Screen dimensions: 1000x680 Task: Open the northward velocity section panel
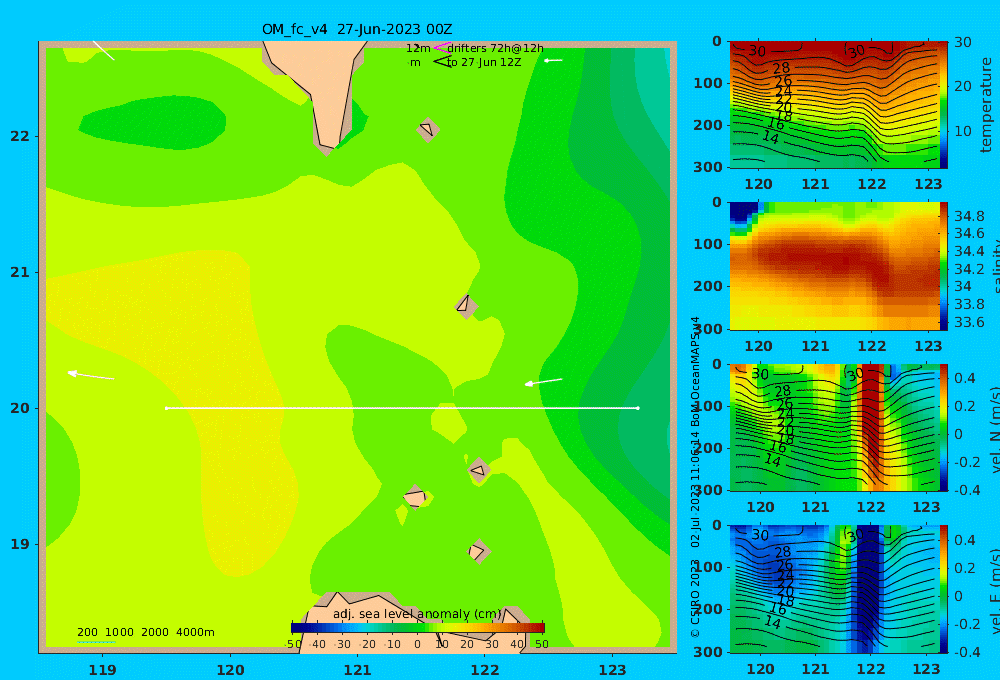click(835, 427)
